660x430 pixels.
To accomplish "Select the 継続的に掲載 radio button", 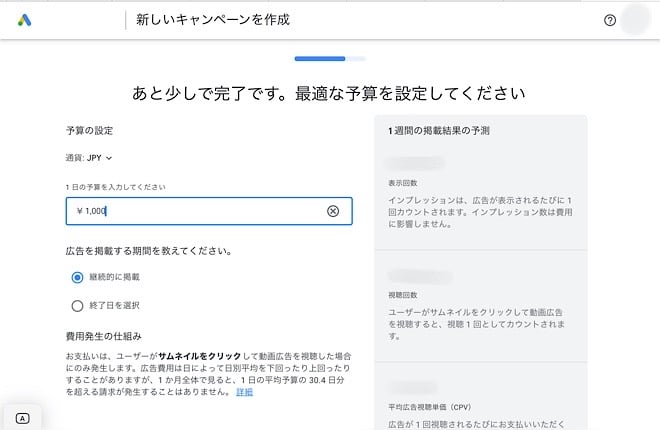I will (x=77, y=277).
